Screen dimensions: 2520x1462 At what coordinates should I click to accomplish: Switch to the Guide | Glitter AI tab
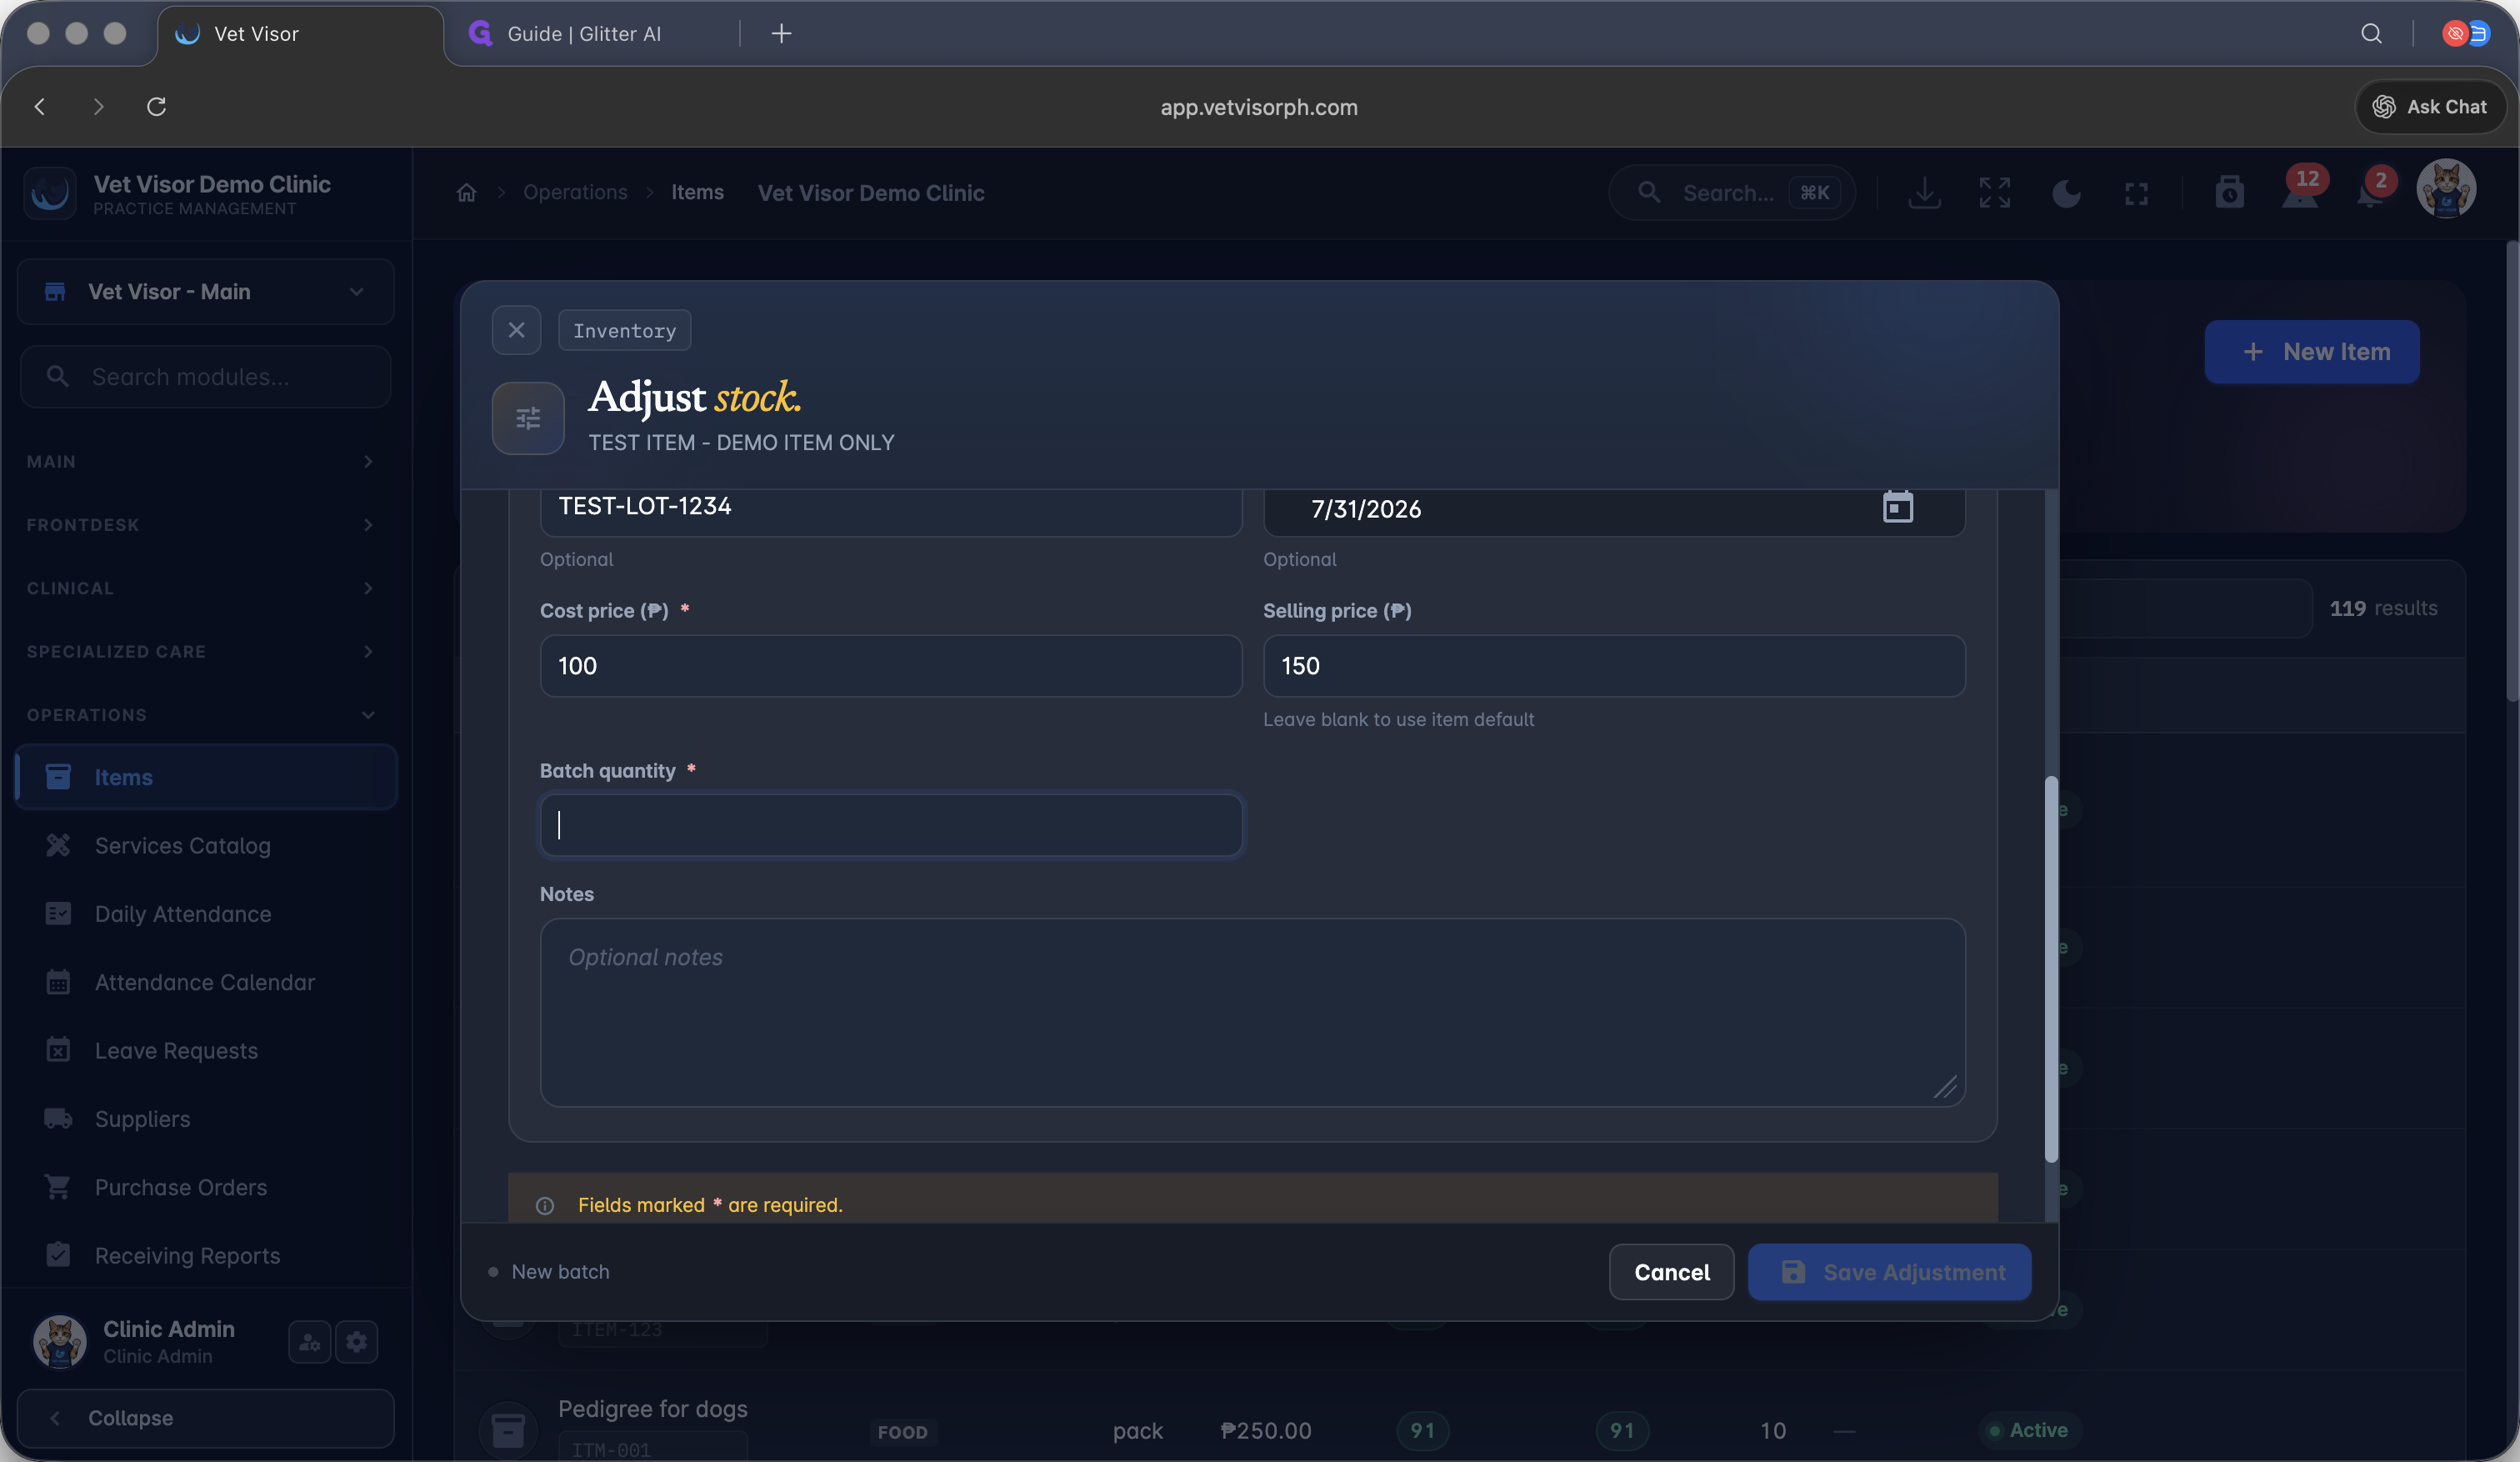(x=586, y=34)
